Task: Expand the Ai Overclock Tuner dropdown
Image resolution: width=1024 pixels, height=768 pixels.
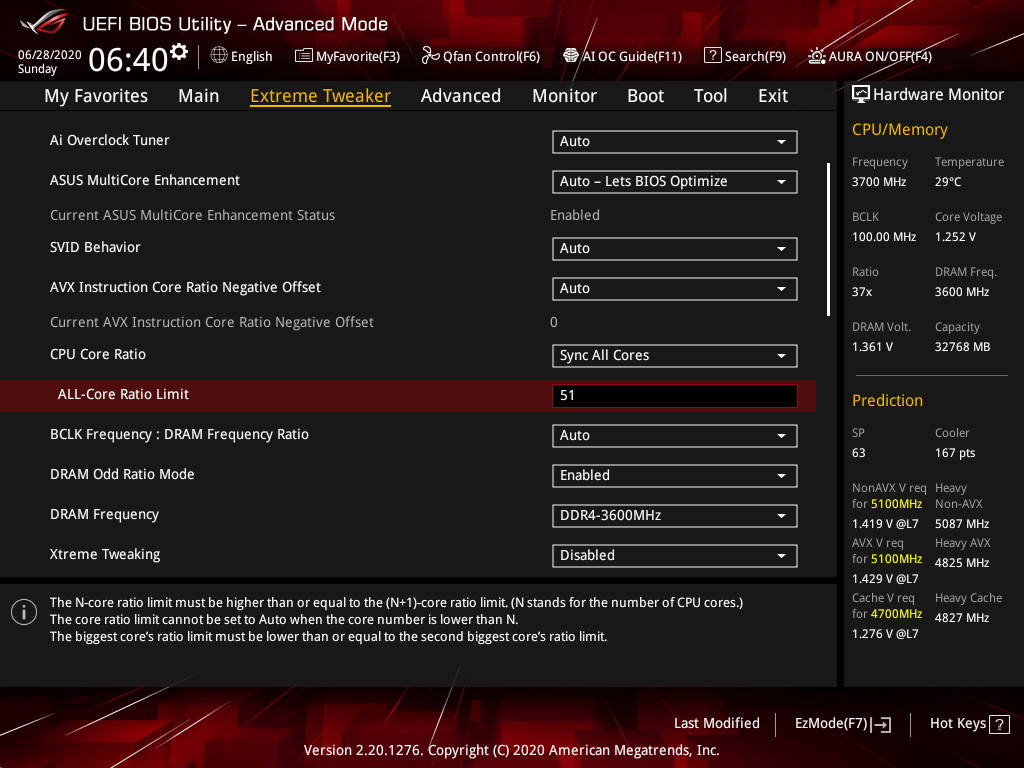Action: (674, 141)
